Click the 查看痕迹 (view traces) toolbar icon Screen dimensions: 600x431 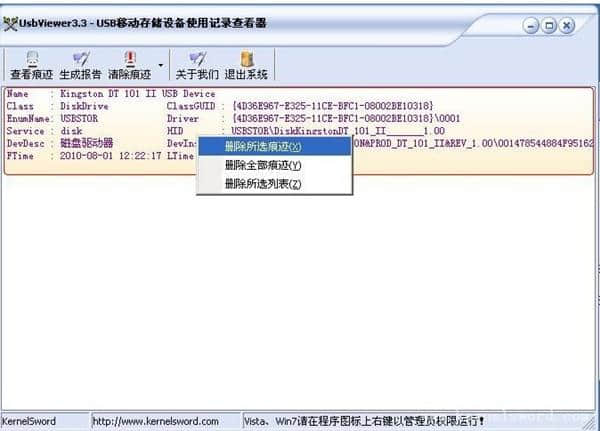click(31, 66)
